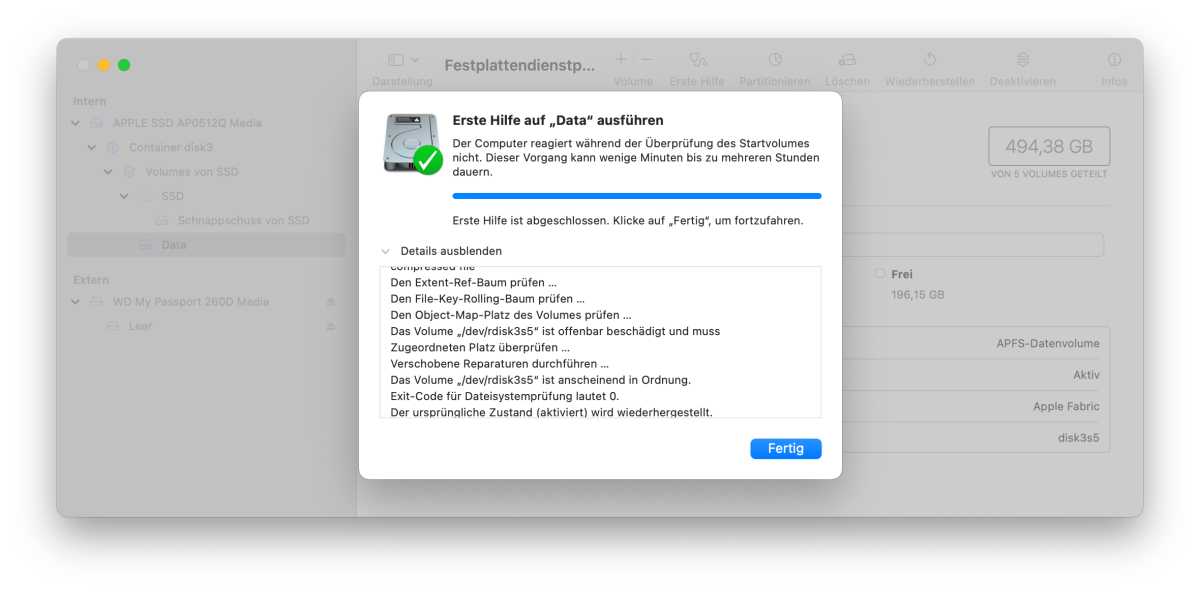Select the Wiederherstellen toolbar icon
This screenshot has width=1200, height=592.
tap(929, 60)
